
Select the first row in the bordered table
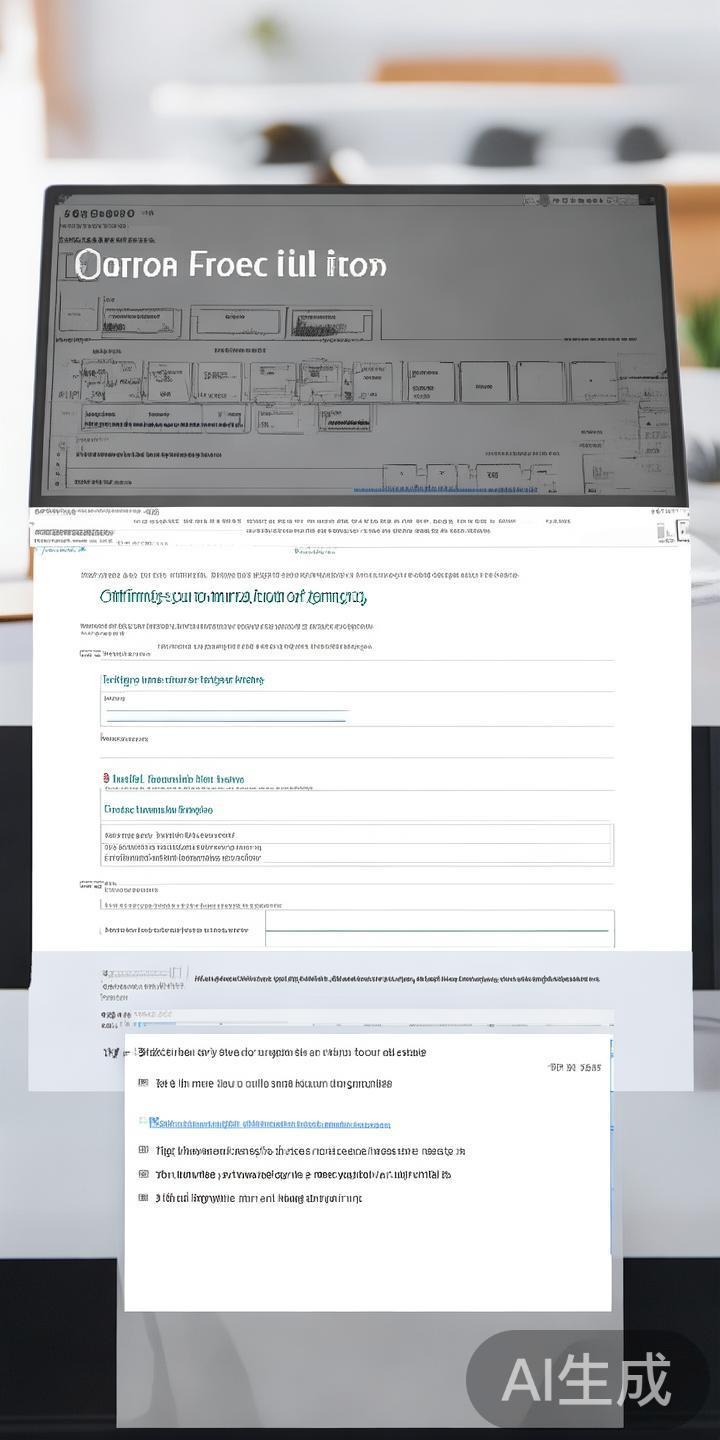[357, 834]
